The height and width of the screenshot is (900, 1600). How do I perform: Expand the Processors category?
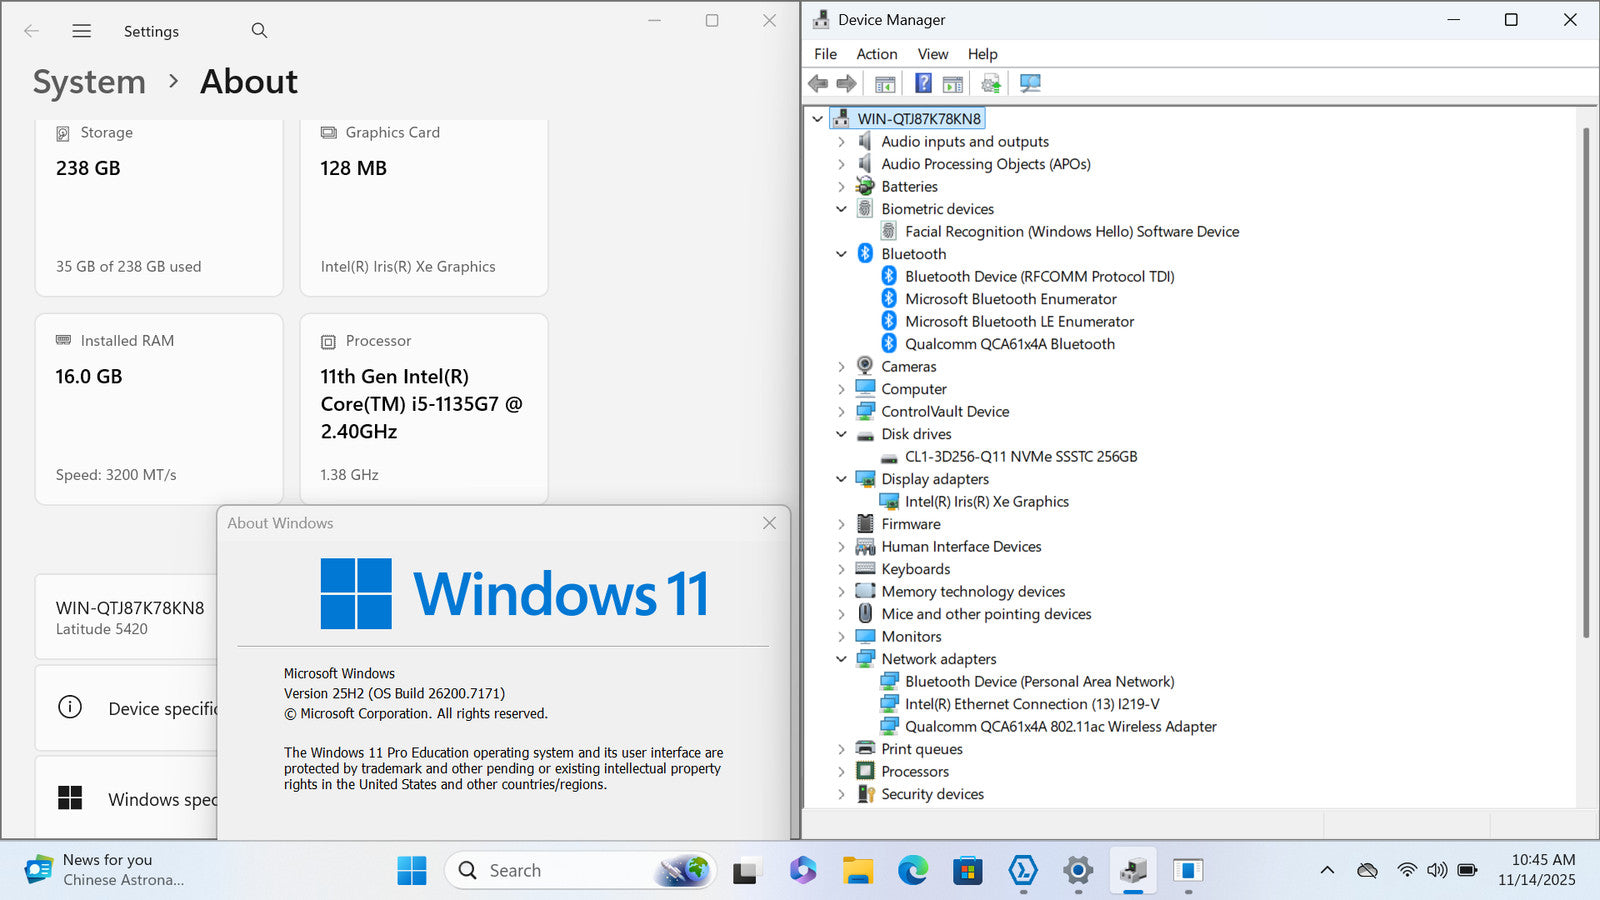[841, 772]
